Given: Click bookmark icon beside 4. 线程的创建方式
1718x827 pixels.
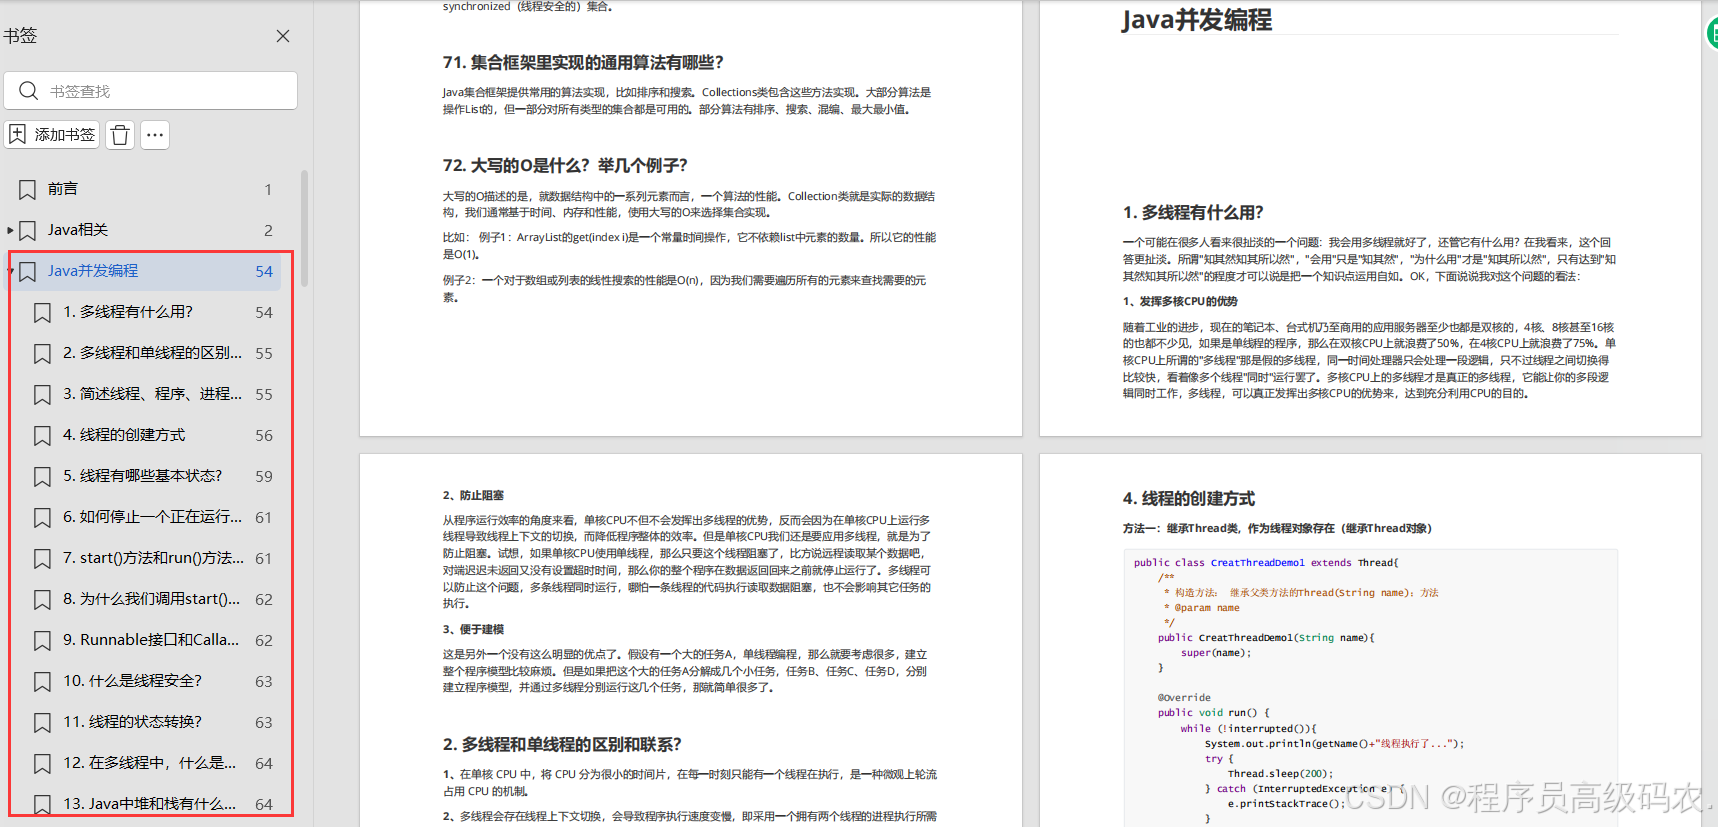Looking at the screenshot, I should pyautogui.click(x=42, y=436).
